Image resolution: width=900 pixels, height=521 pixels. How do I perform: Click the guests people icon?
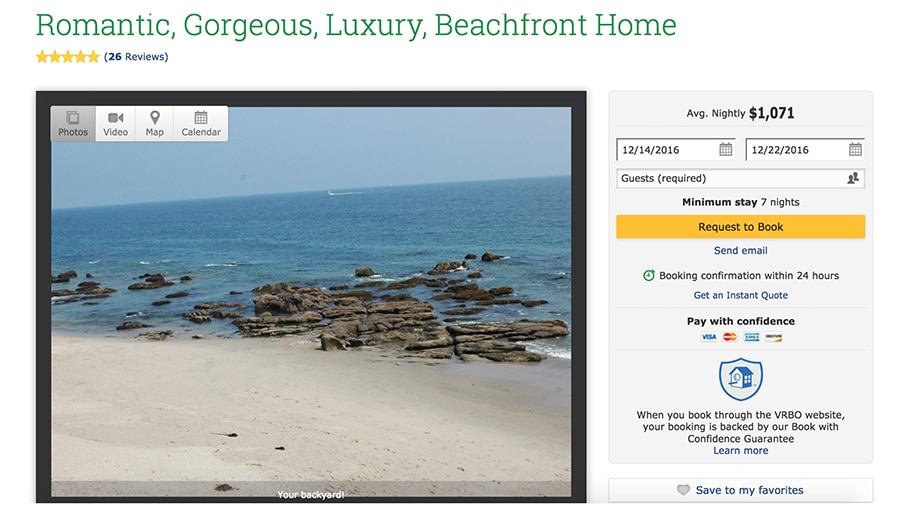[853, 178]
